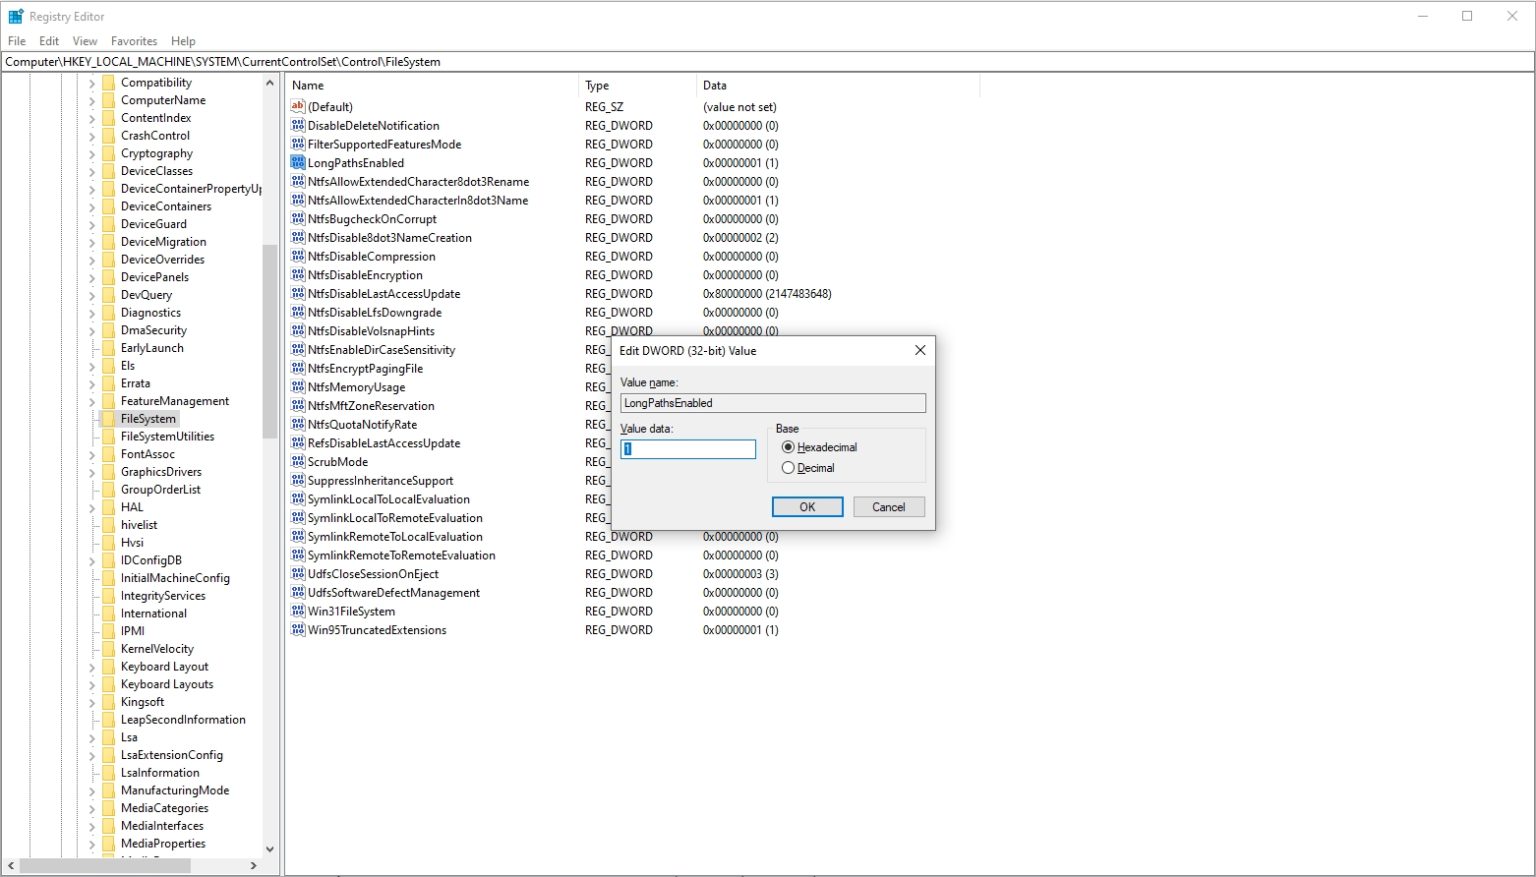
Task: Click the Registry Editor icon in the title bar
Action: pyautogui.click(x=14, y=15)
